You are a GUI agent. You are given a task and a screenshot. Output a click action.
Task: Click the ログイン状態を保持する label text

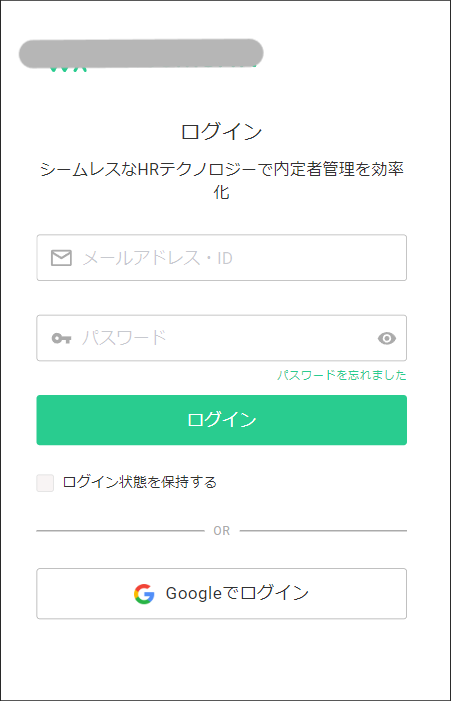tap(140, 482)
